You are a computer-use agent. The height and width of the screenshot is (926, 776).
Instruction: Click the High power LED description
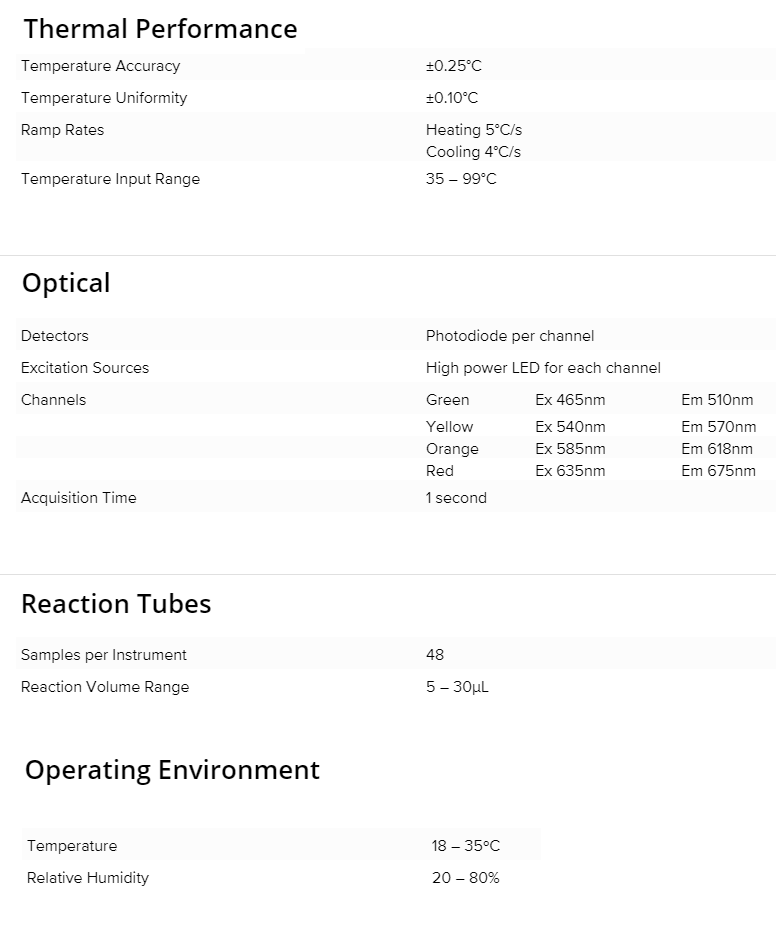pos(543,368)
